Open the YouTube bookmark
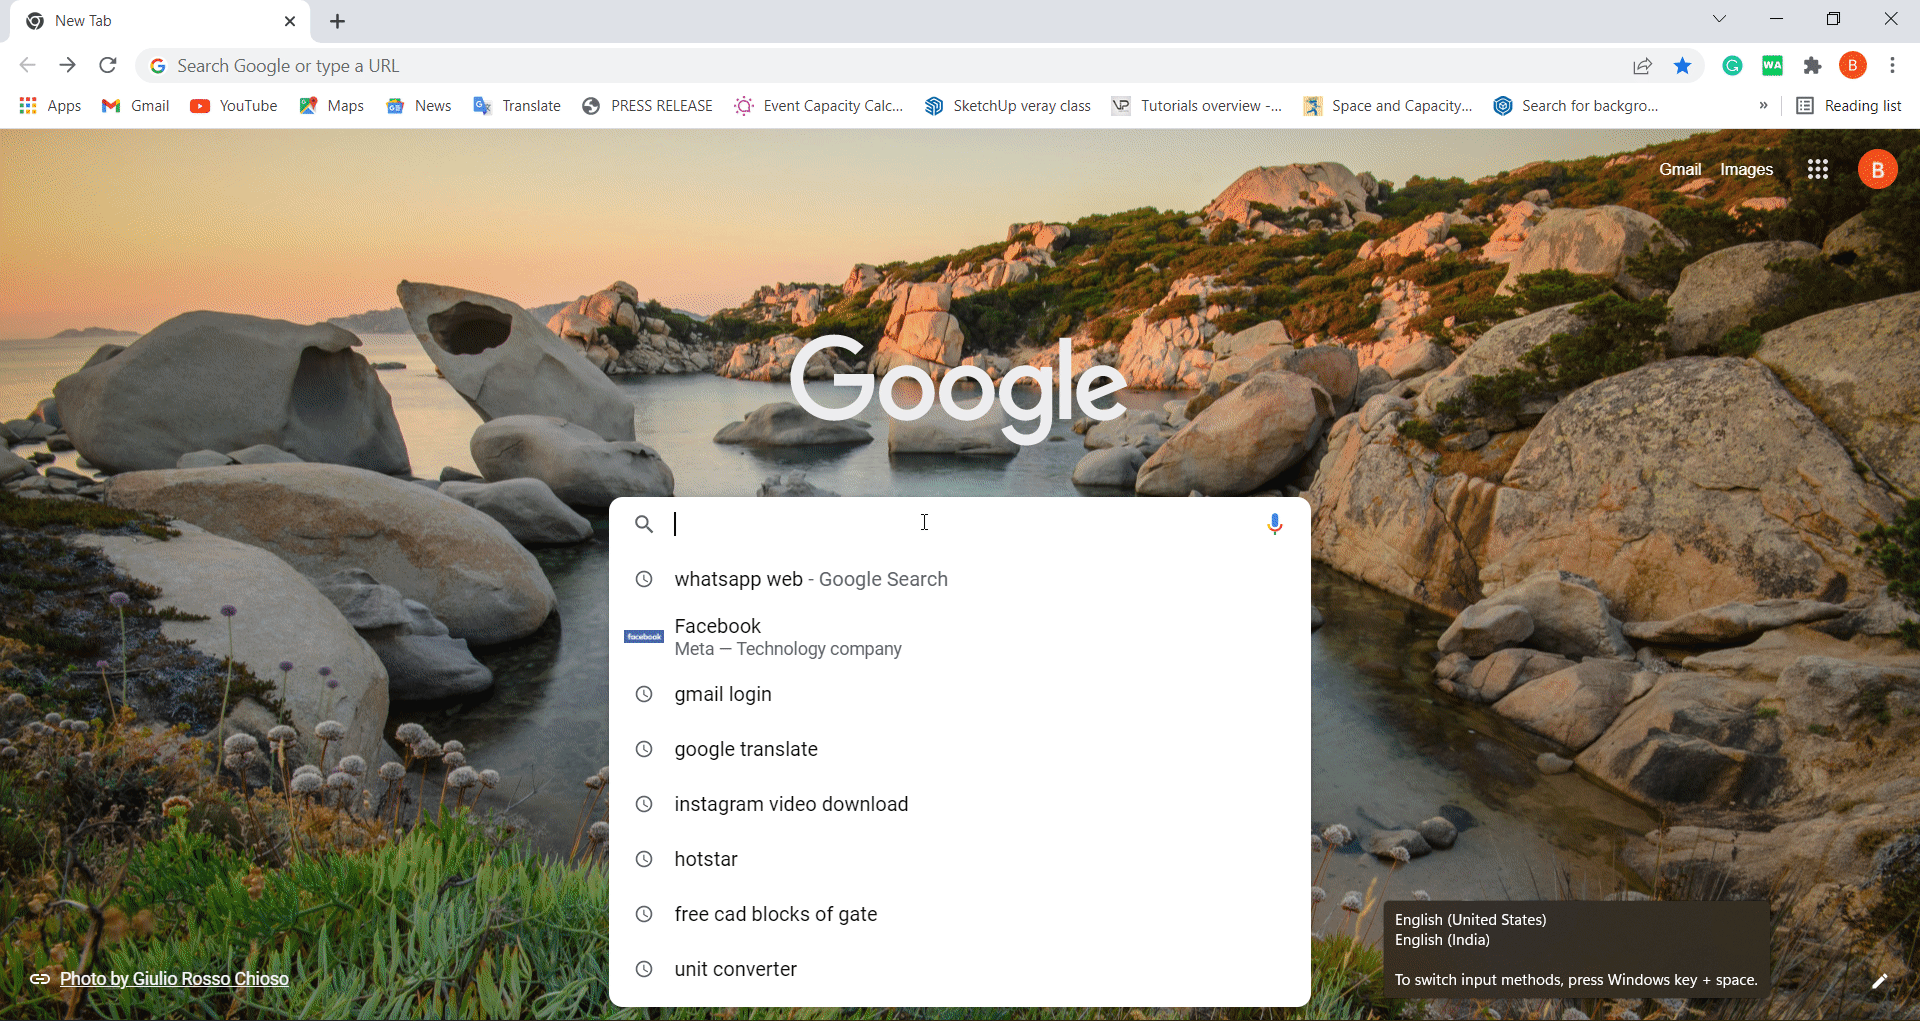Image resolution: width=1920 pixels, height=1021 pixels. pos(234,106)
